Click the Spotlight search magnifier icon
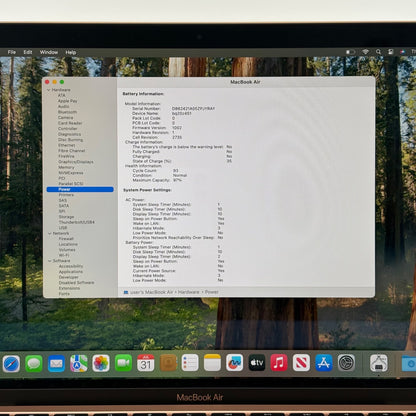 (378, 52)
